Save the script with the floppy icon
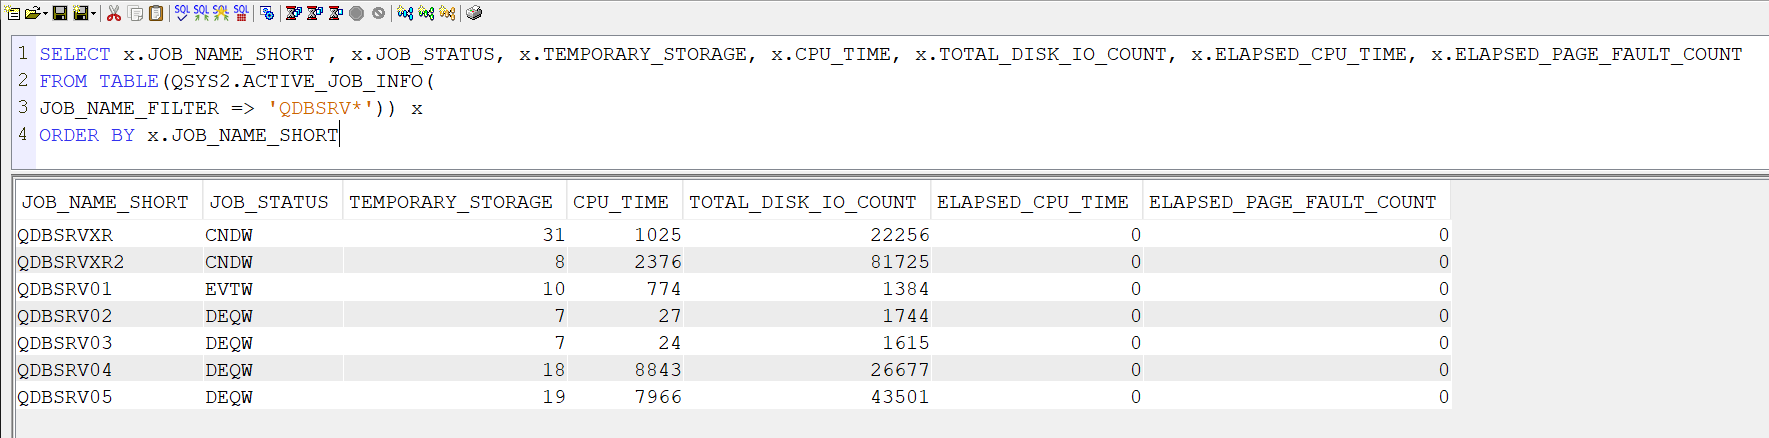The height and width of the screenshot is (438, 1769). pyautogui.click(x=60, y=13)
